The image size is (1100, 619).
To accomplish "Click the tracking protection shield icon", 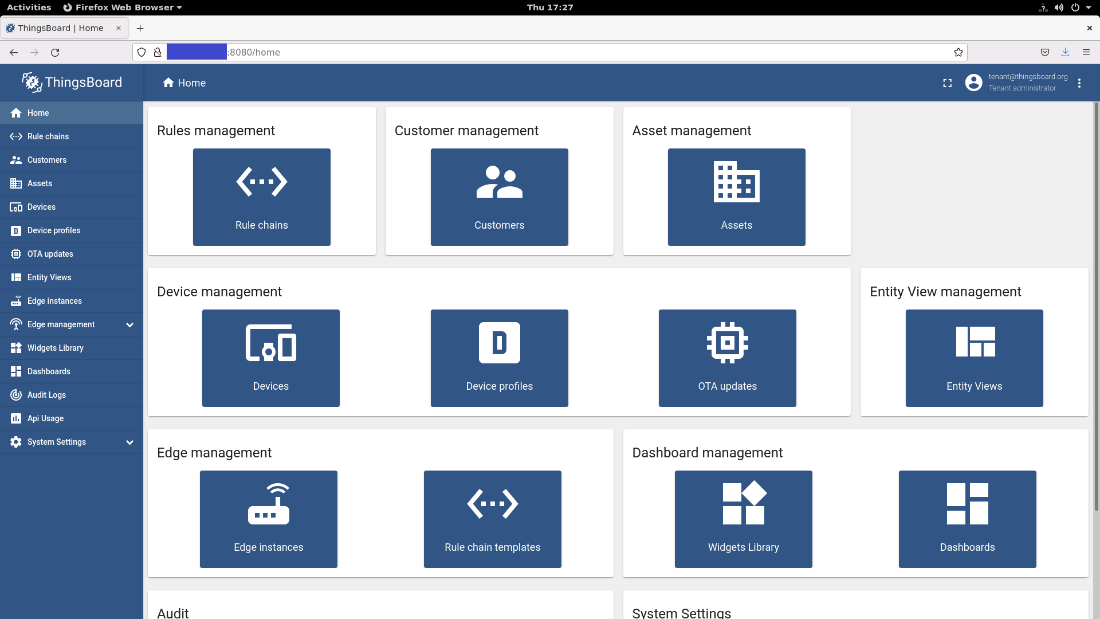I will coord(142,52).
